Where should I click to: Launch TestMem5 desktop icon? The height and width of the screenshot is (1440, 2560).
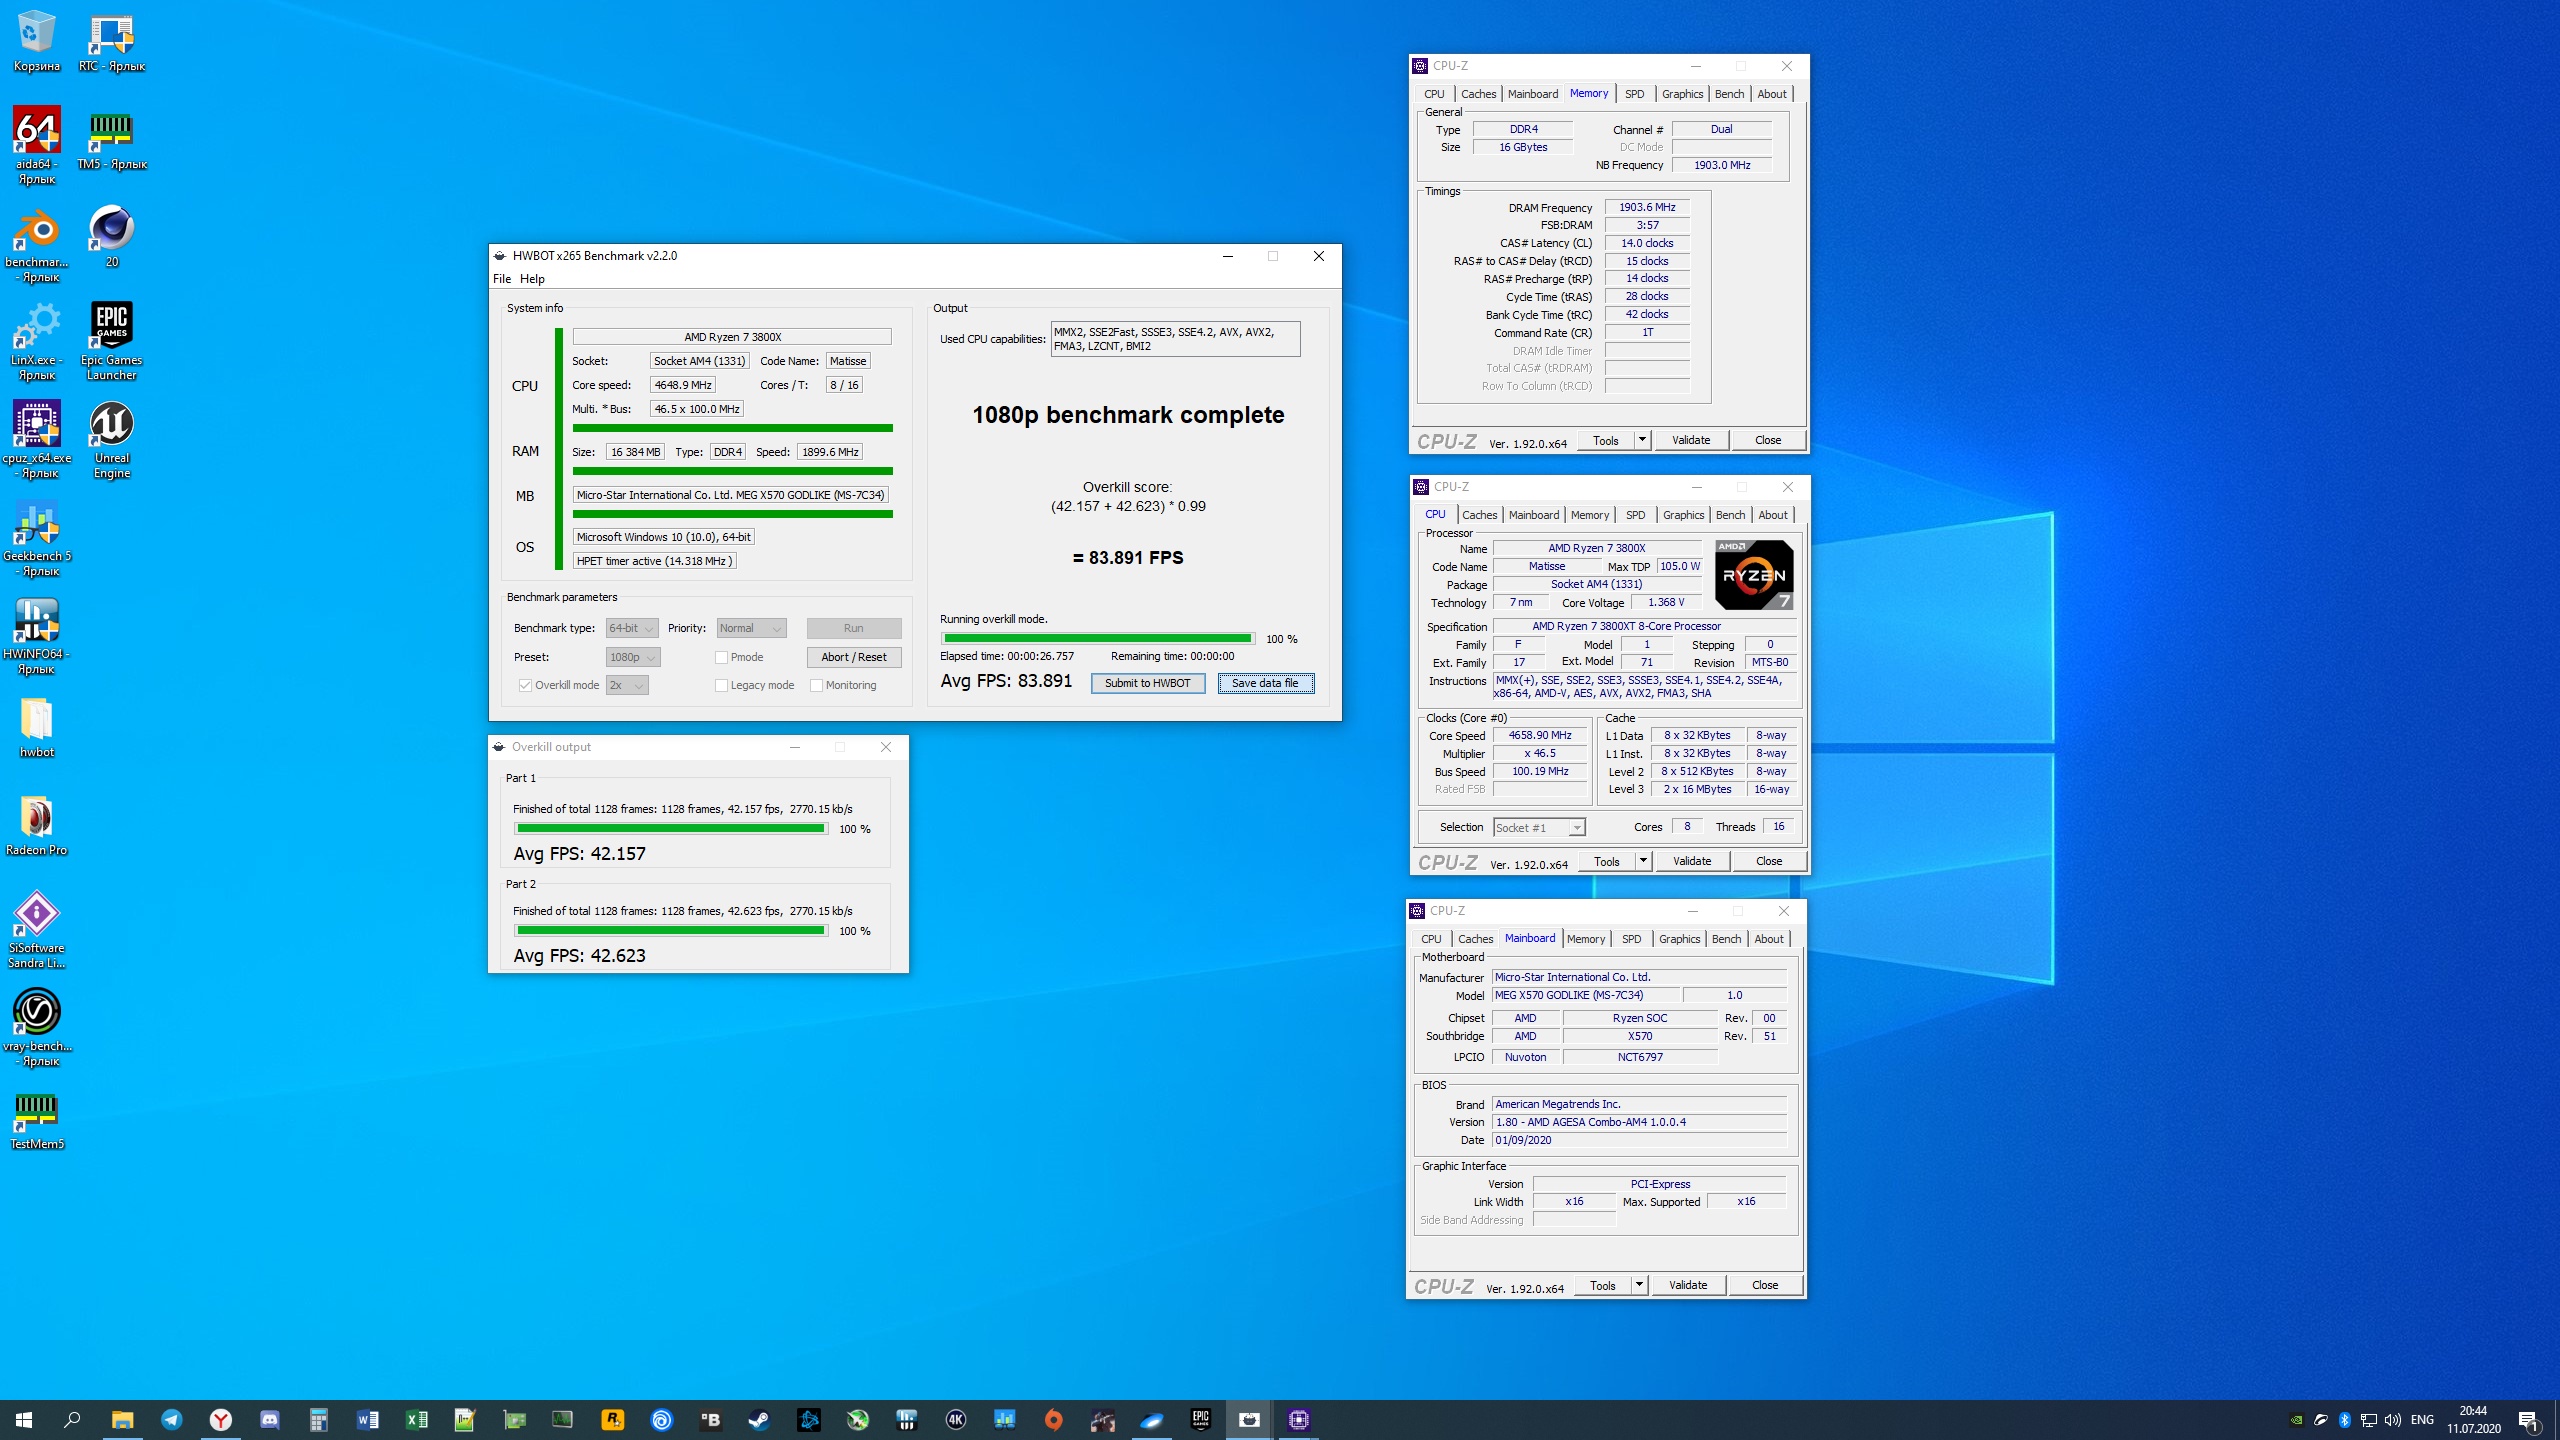(x=37, y=1118)
